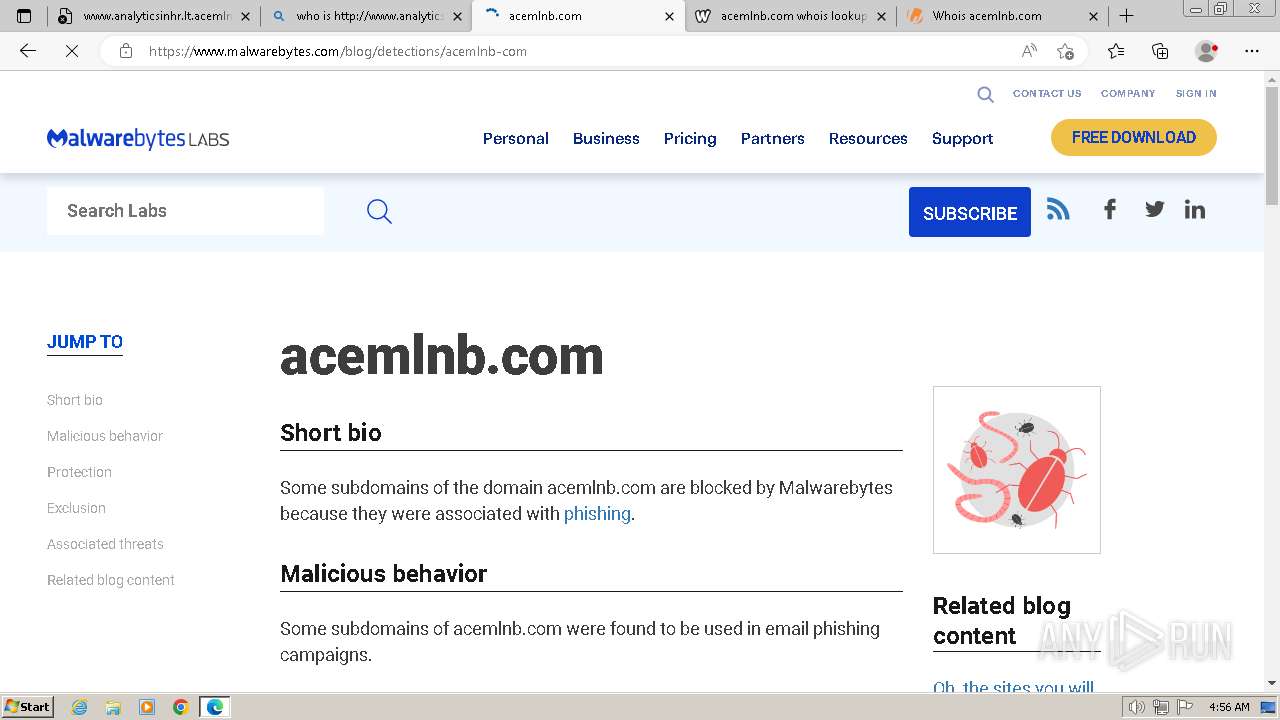
Task: Open the Personal menu
Action: tap(516, 139)
